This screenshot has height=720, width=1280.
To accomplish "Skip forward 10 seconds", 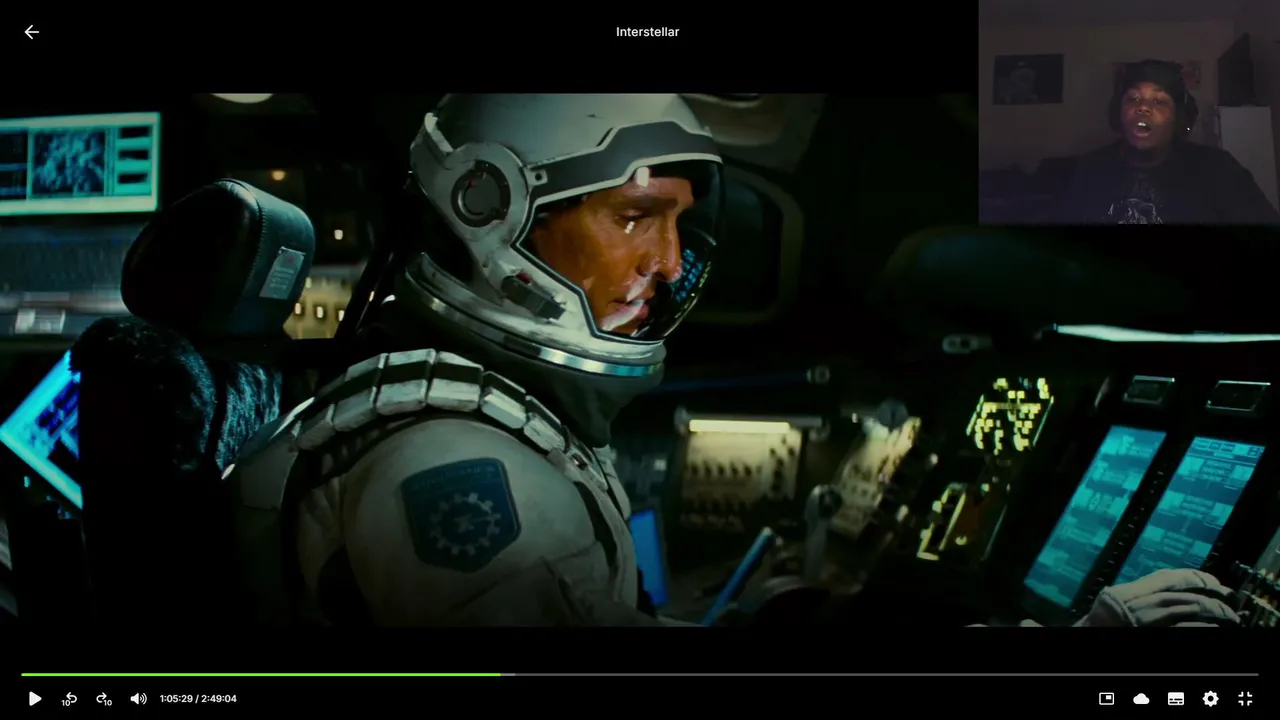I will tap(104, 699).
